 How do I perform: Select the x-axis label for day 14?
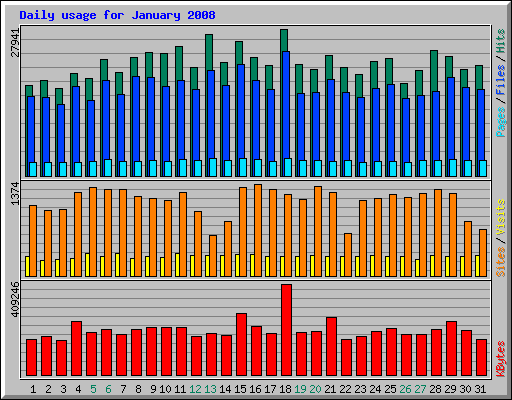click(x=225, y=389)
